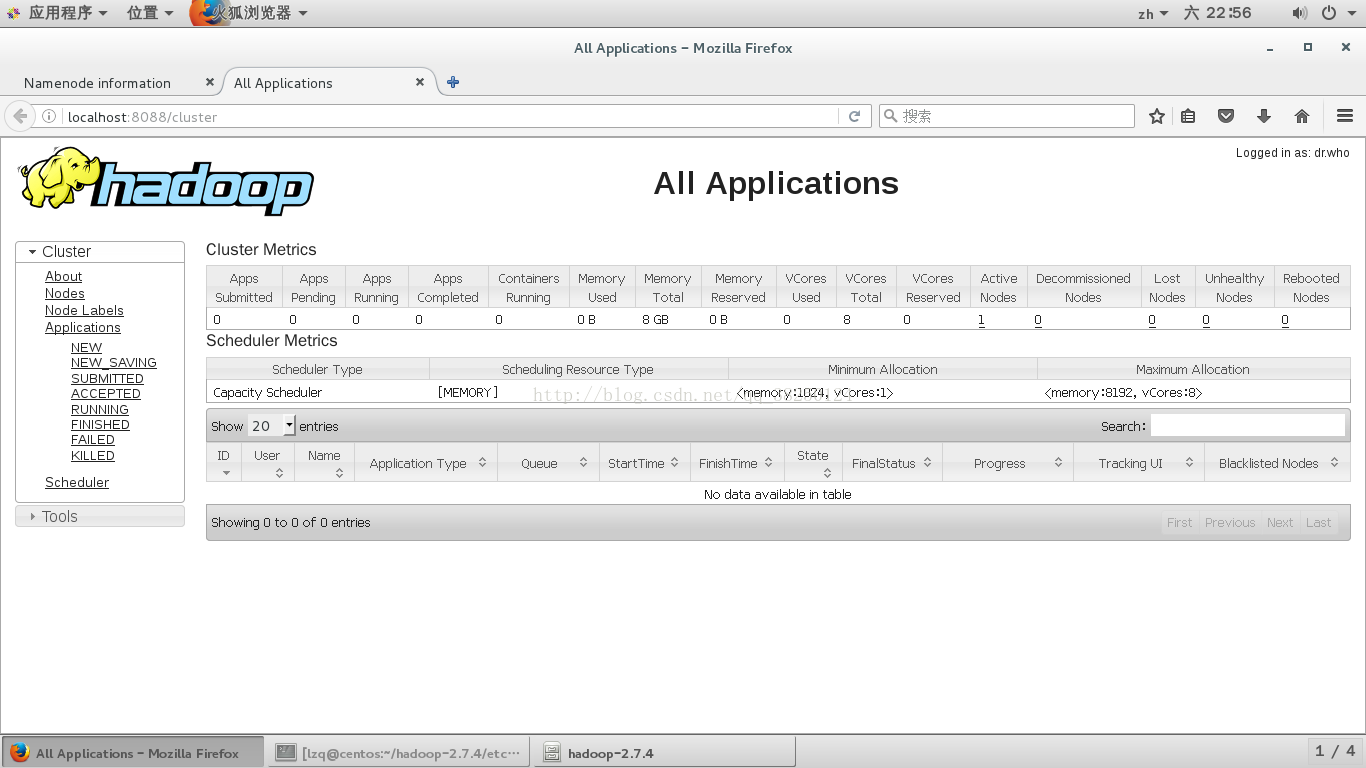Sort table by User column
1366x768 pixels.
coord(268,463)
